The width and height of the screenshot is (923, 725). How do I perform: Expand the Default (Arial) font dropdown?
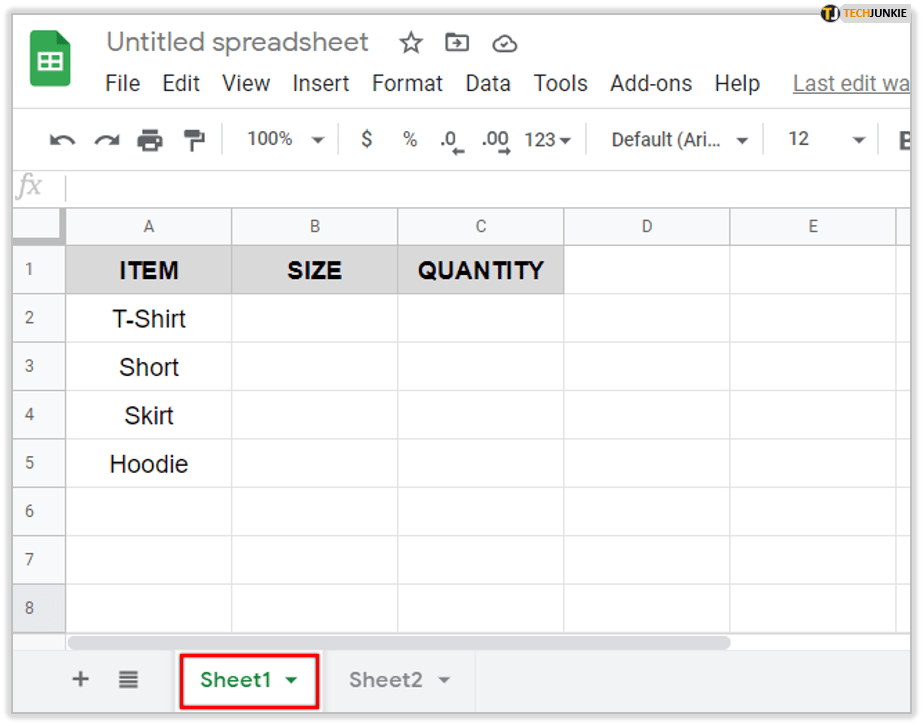coord(680,140)
